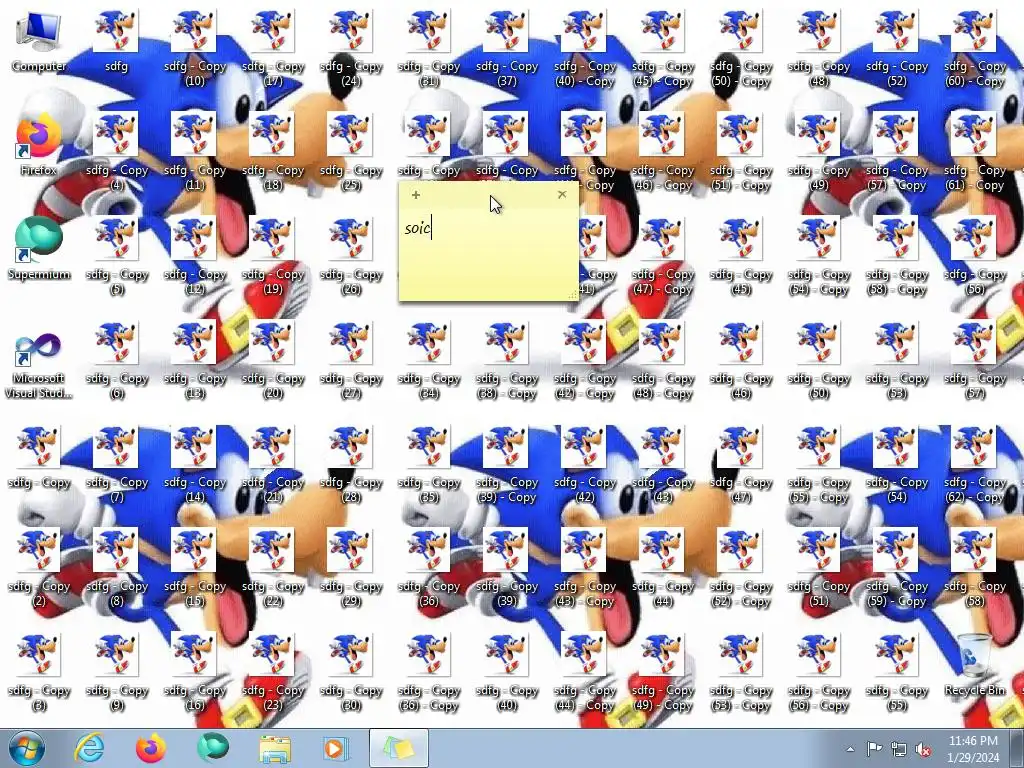Open Windows Media Player from the taskbar

(x=336, y=748)
